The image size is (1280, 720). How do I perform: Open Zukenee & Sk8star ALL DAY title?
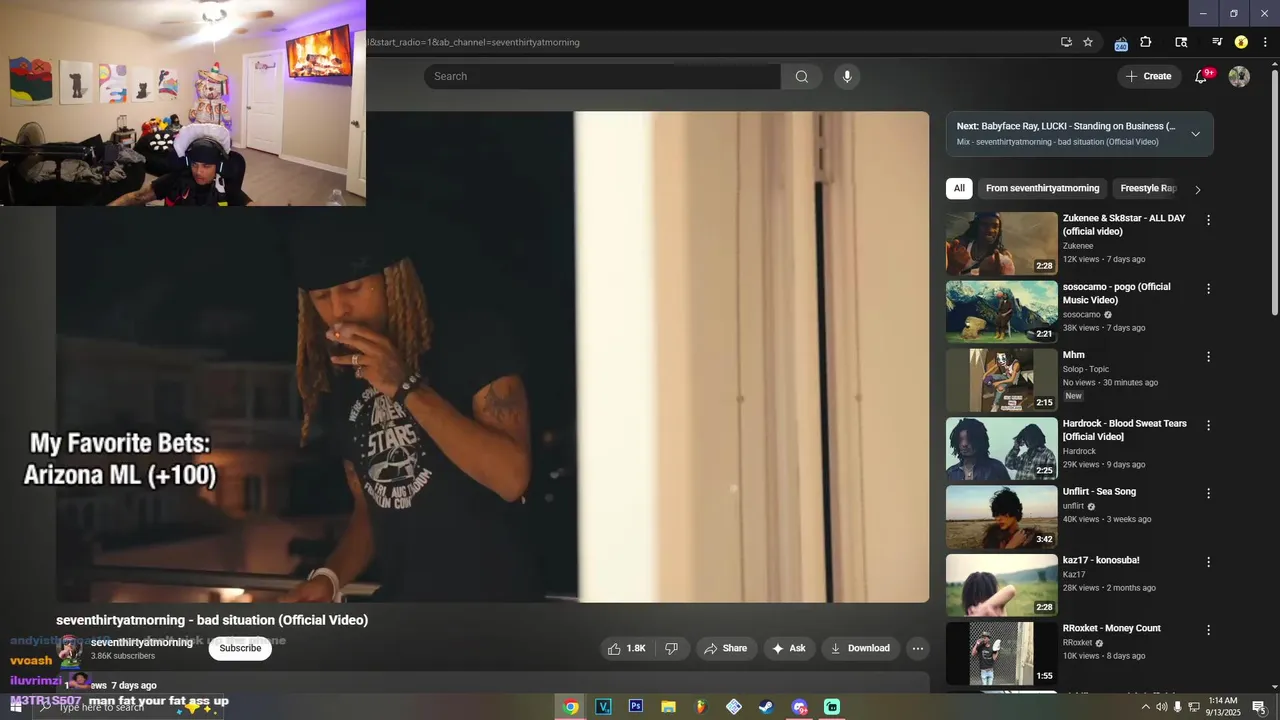pyautogui.click(x=1124, y=224)
